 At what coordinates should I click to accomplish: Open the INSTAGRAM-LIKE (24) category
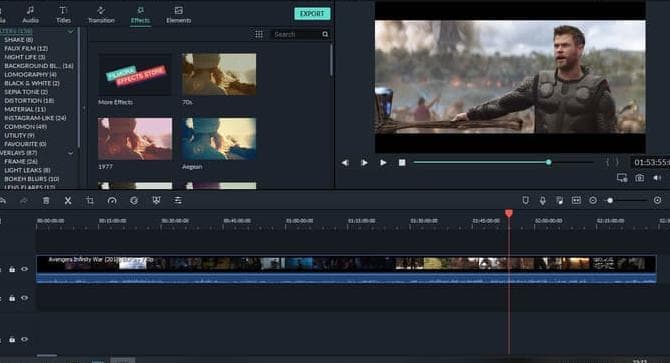(x=35, y=118)
